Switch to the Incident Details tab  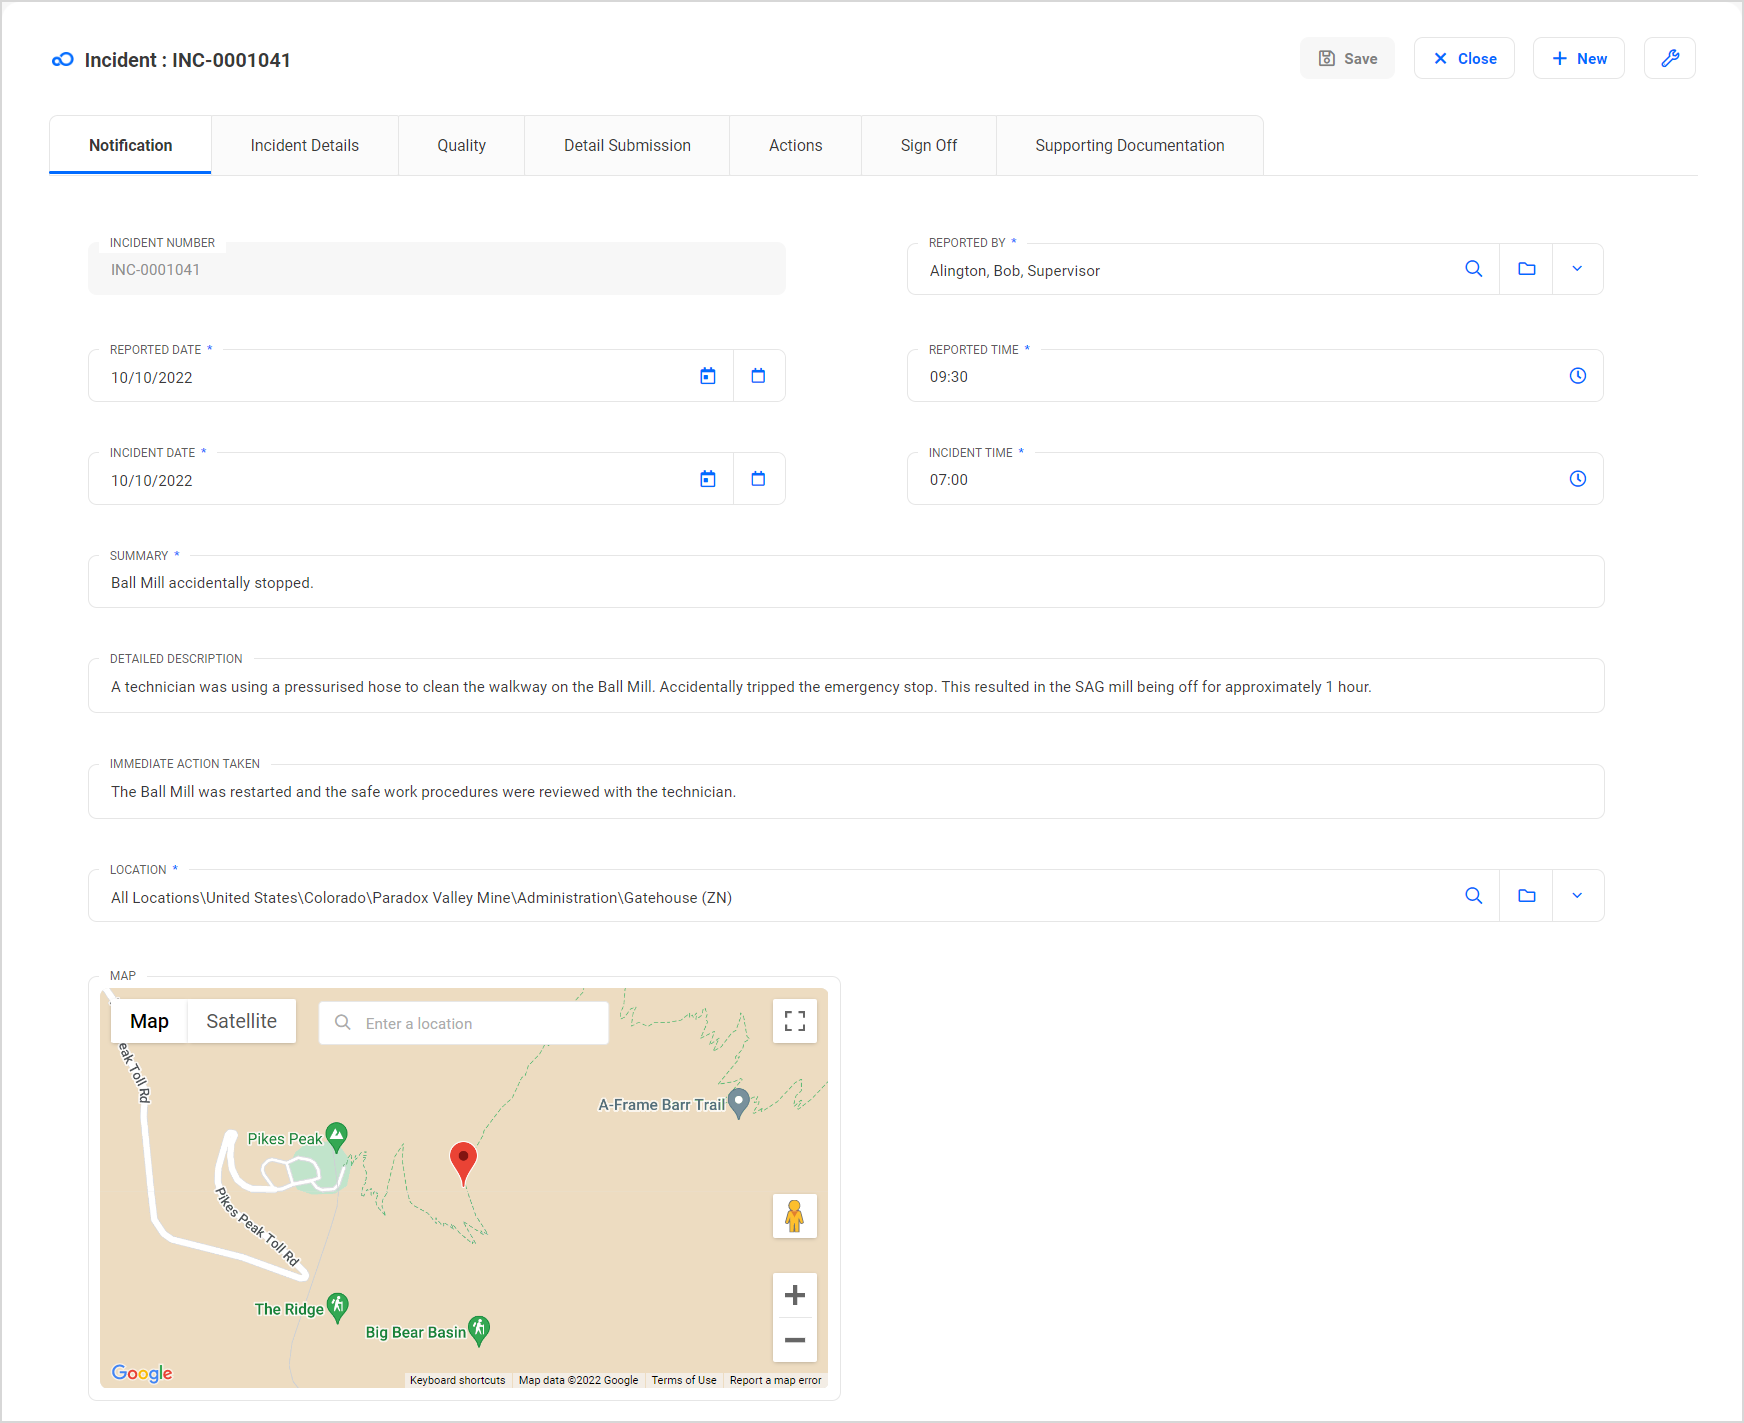pyautogui.click(x=305, y=145)
